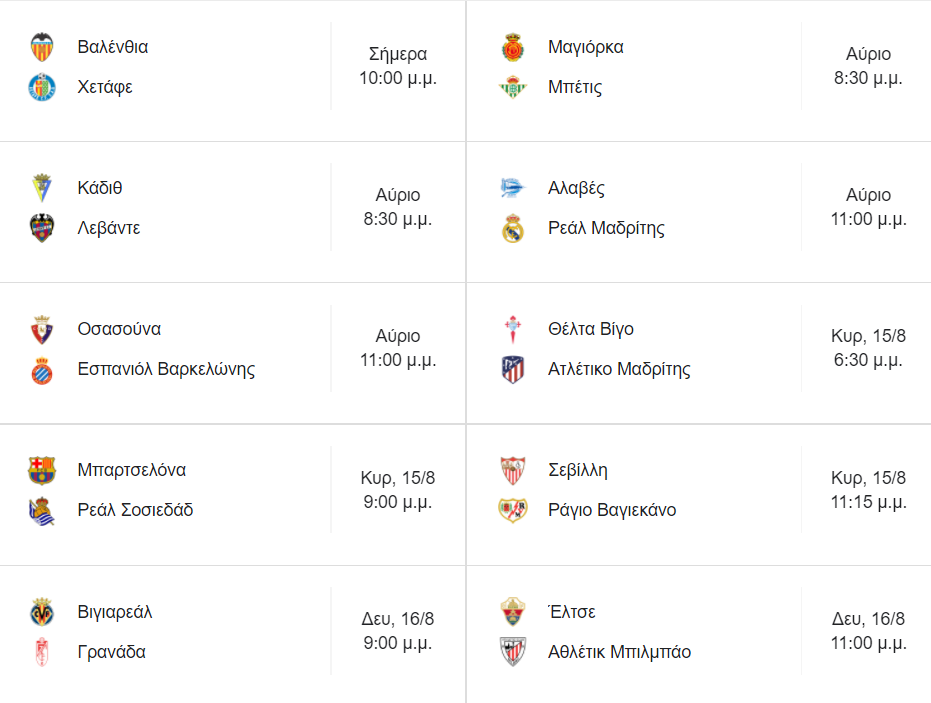
Task: Select the Γρανάδα team name
Action: 111,652
